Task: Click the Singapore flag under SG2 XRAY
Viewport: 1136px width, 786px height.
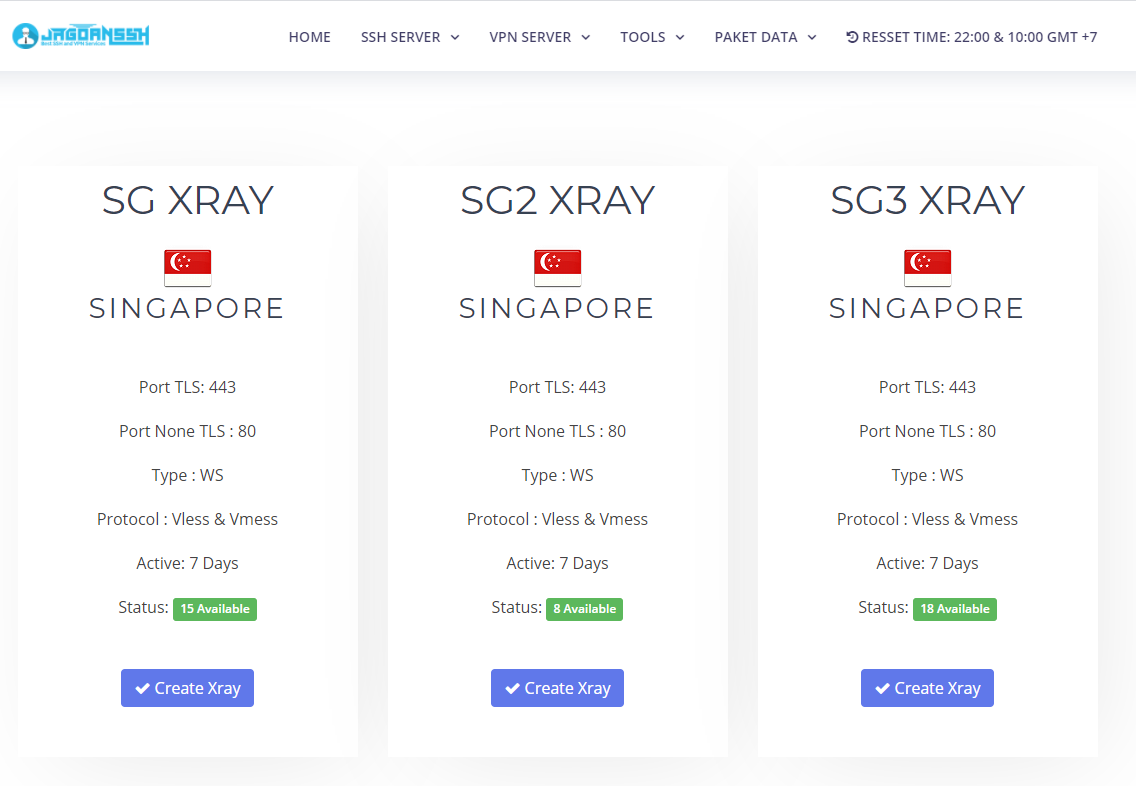Action: (557, 268)
